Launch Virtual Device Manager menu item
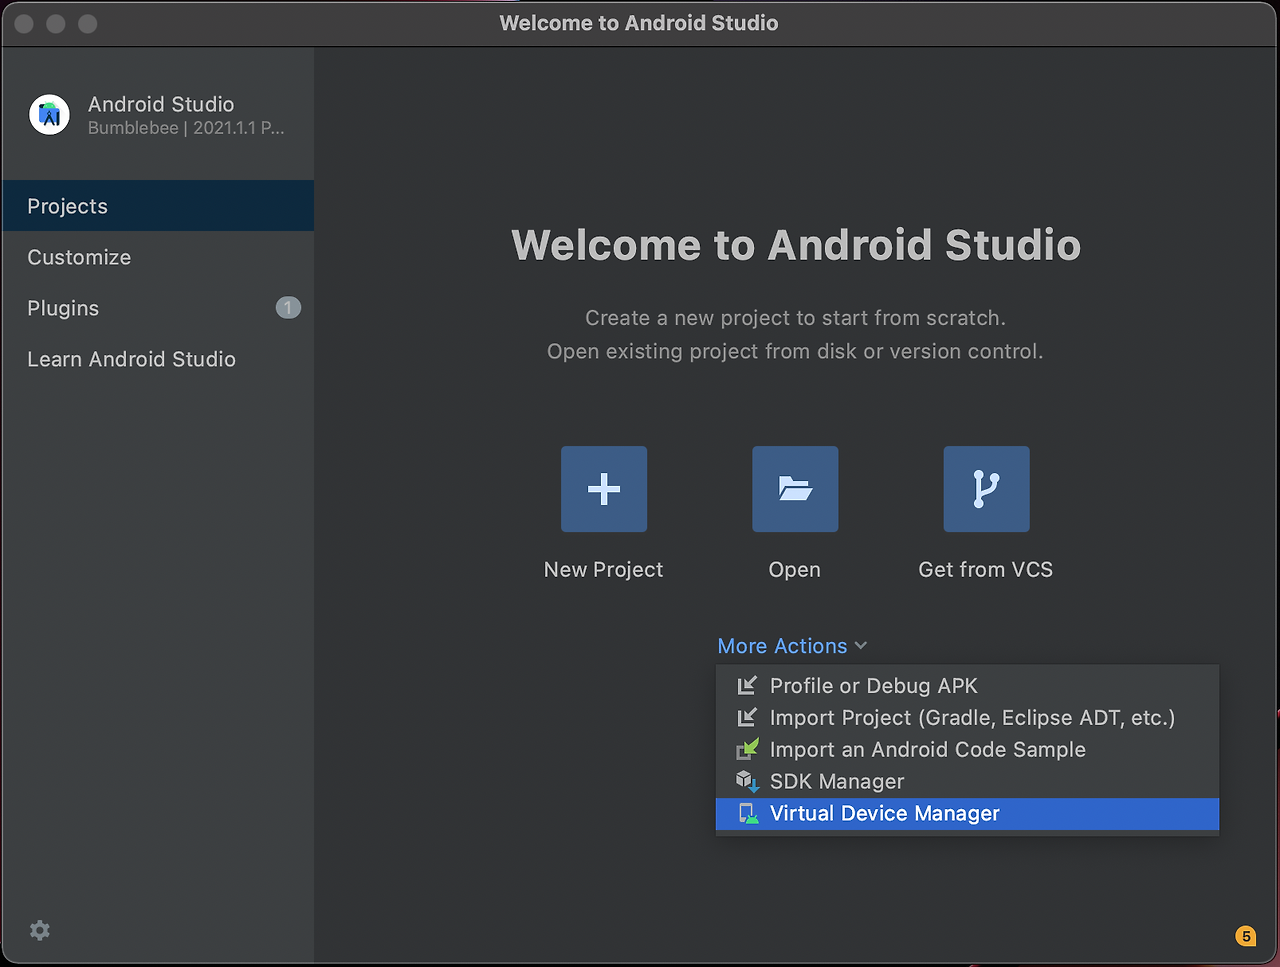 pyautogui.click(x=968, y=813)
